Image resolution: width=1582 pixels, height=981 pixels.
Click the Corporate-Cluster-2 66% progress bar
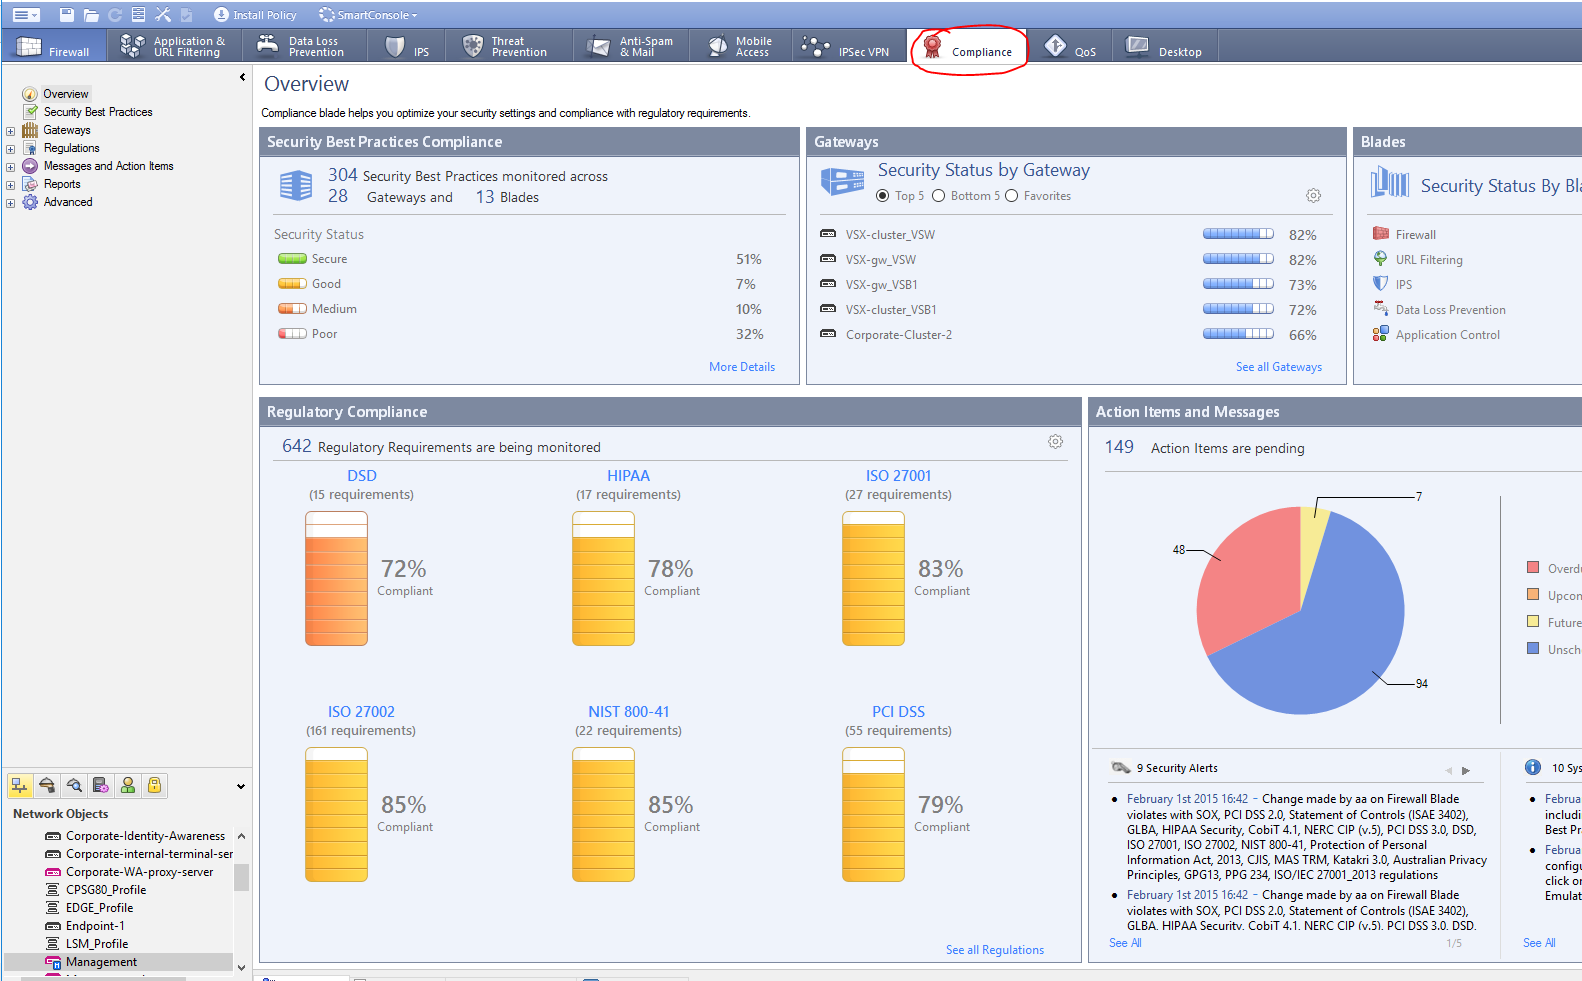coord(1238,334)
